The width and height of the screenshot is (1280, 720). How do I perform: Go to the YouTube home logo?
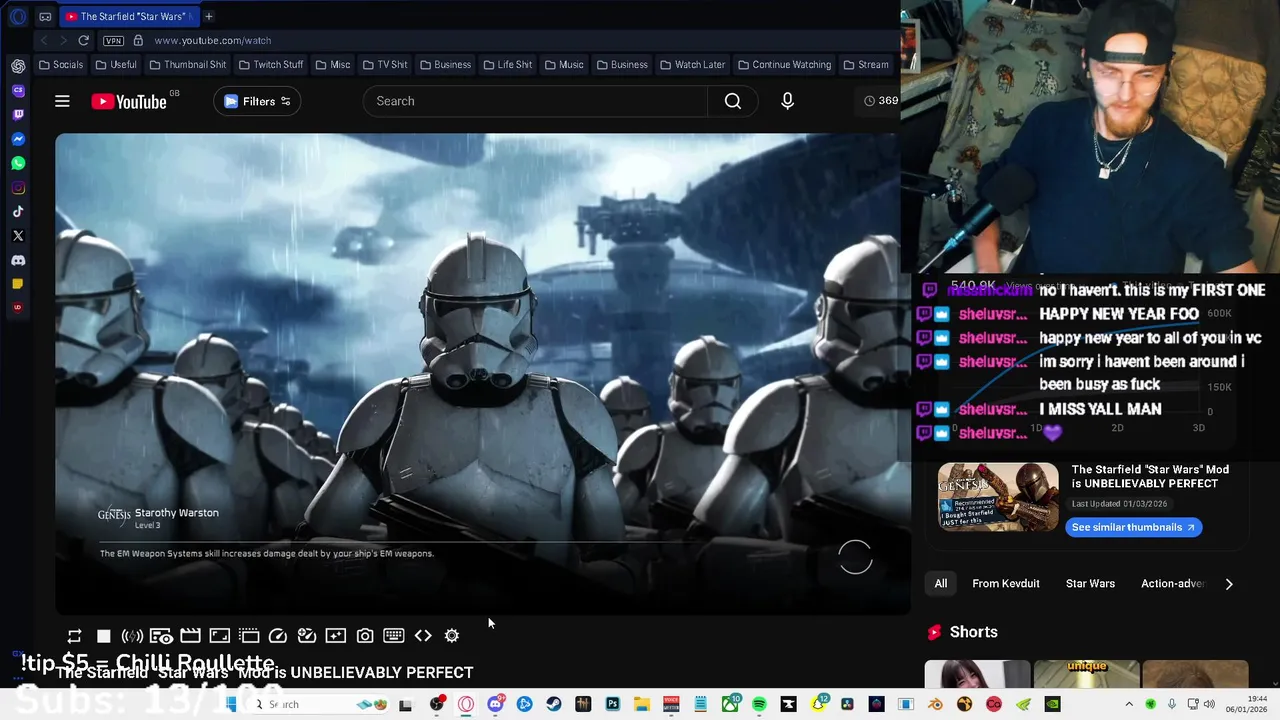(129, 101)
